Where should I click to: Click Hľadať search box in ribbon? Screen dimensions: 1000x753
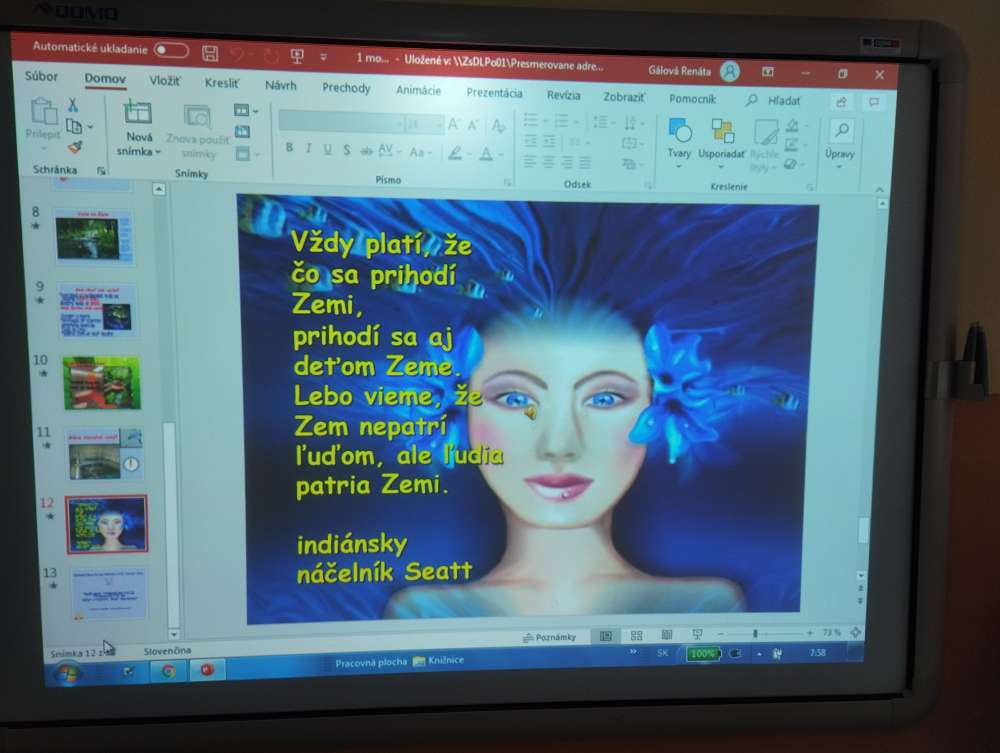(x=773, y=101)
